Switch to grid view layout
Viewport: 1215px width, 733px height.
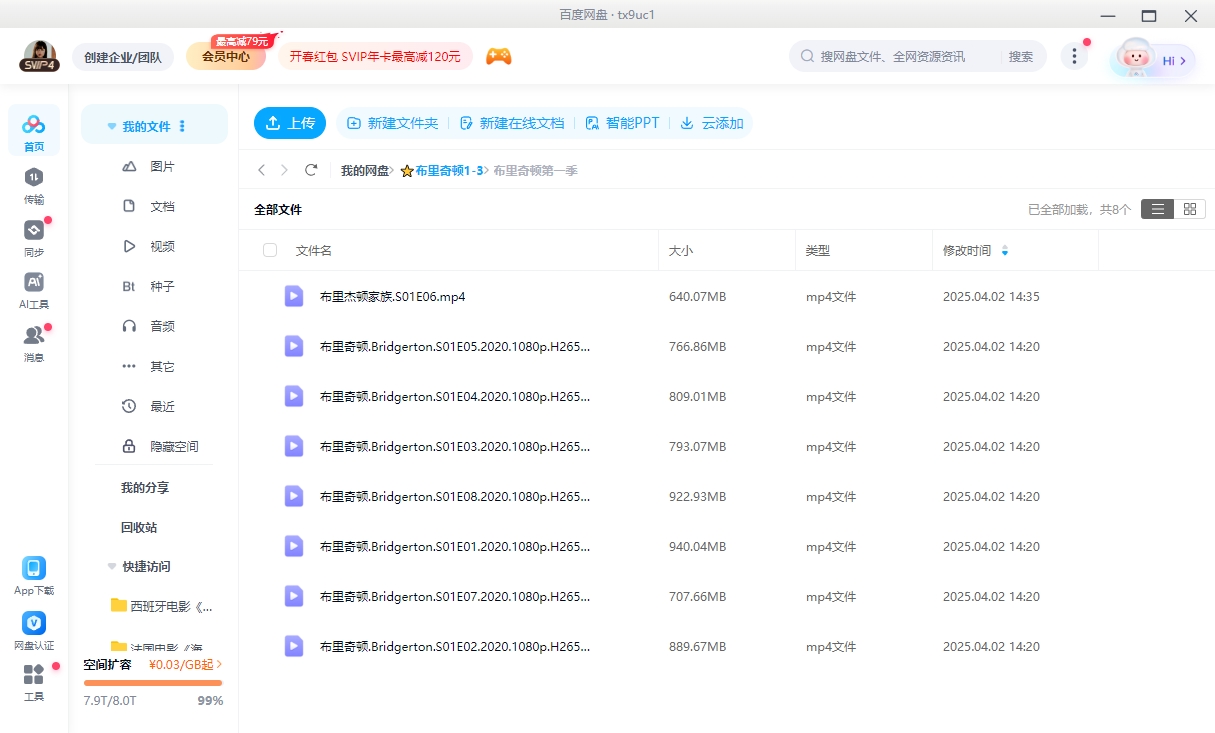click(1190, 209)
